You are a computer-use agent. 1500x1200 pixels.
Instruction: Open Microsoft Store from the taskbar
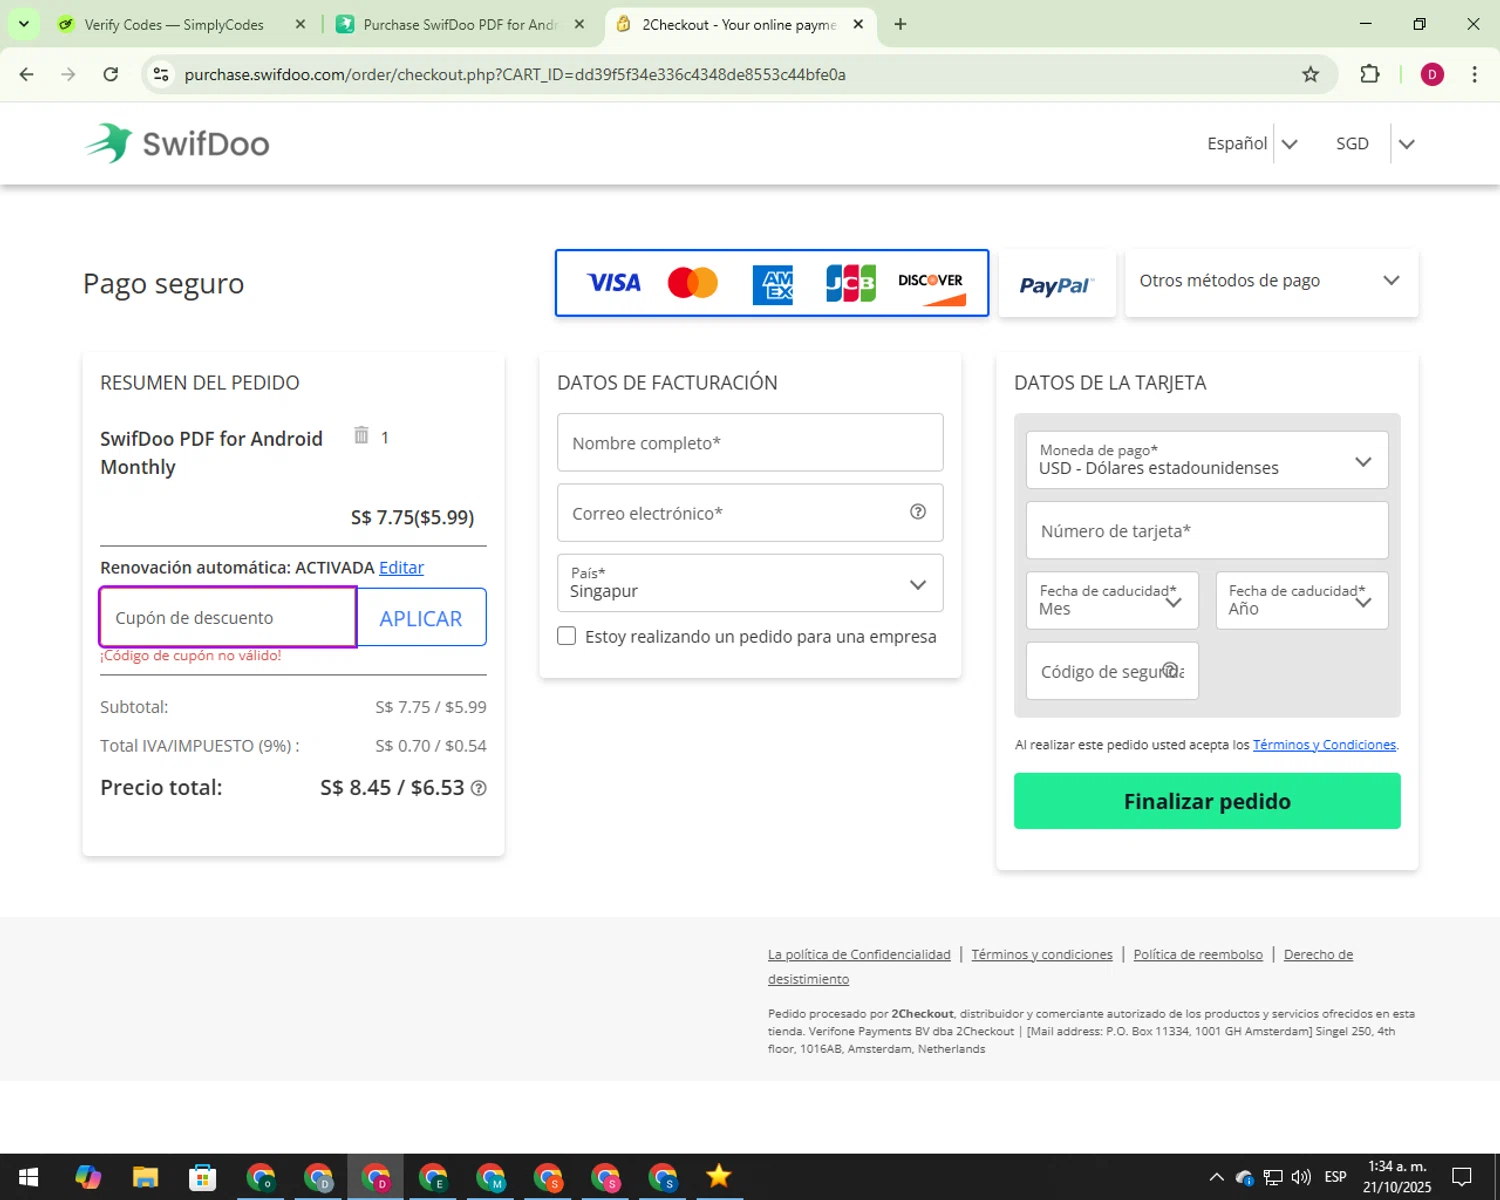point(203,1177)
